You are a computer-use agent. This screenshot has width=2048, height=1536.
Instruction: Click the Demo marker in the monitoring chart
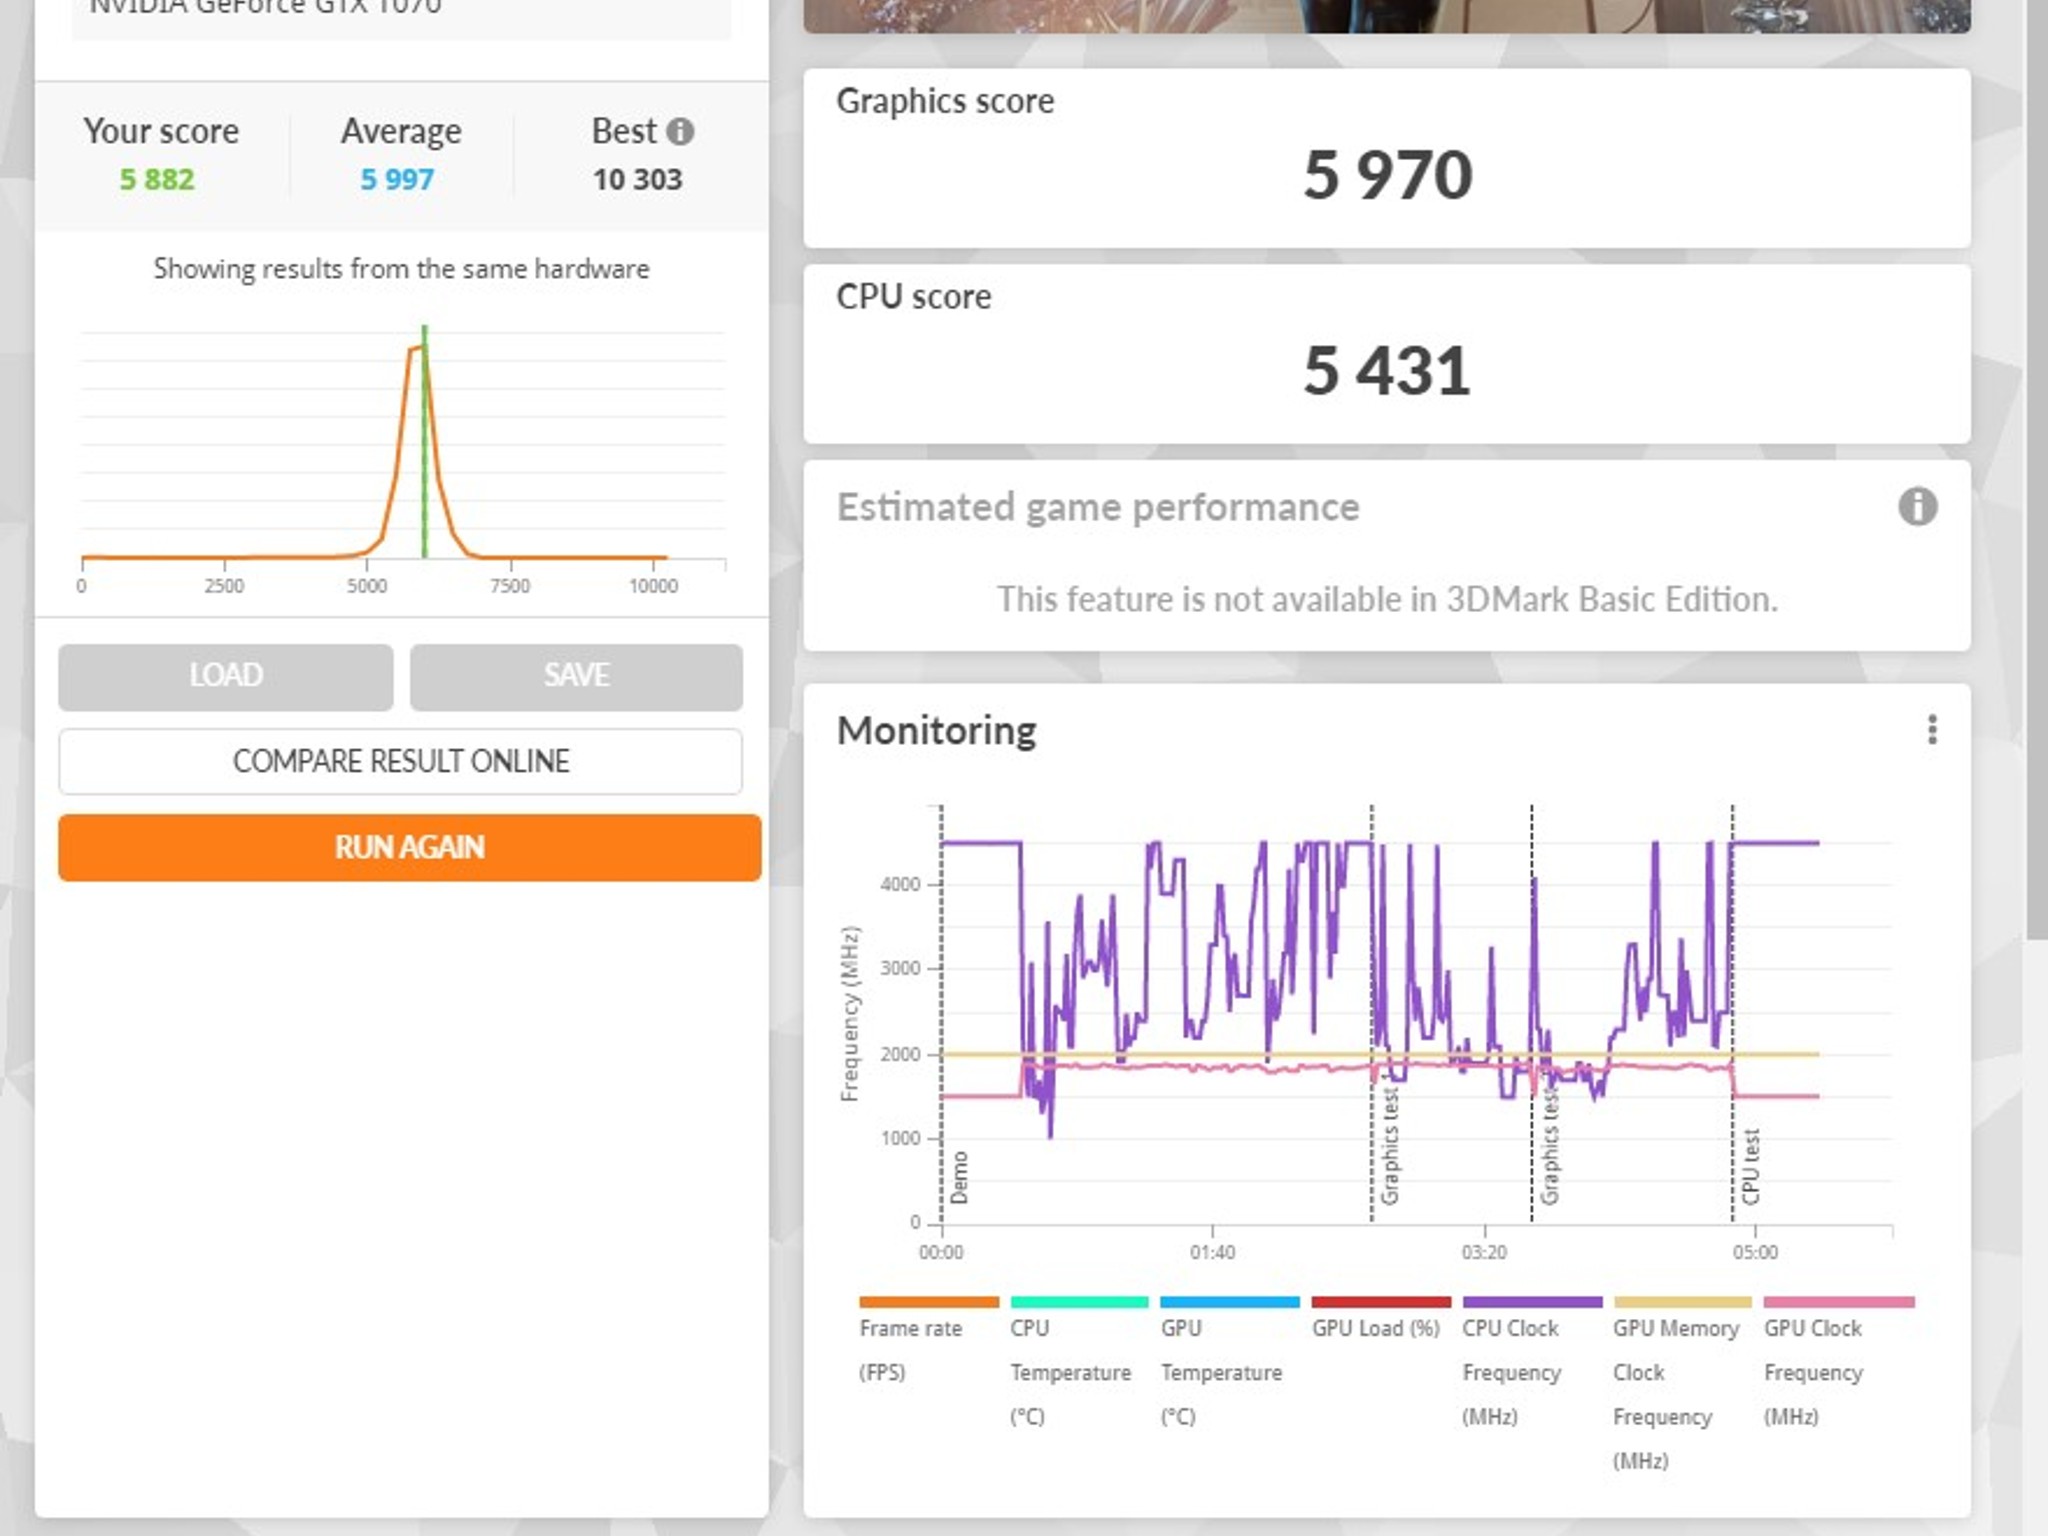click(959, 1177)
